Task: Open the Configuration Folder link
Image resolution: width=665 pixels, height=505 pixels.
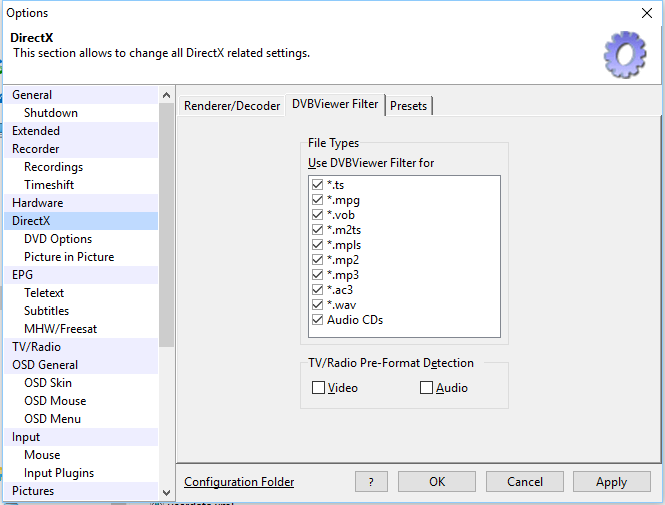Action: pos(239,482)
